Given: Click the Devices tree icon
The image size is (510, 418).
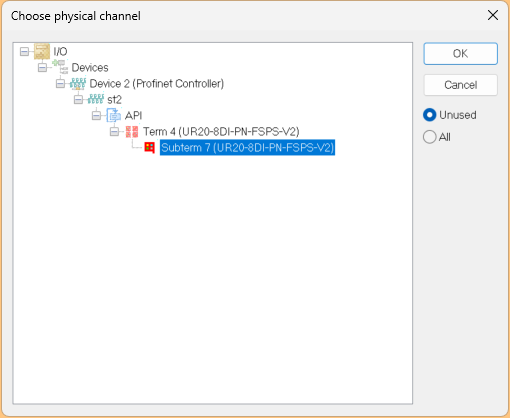Looking at the screenshot, I should click(60, 67).
